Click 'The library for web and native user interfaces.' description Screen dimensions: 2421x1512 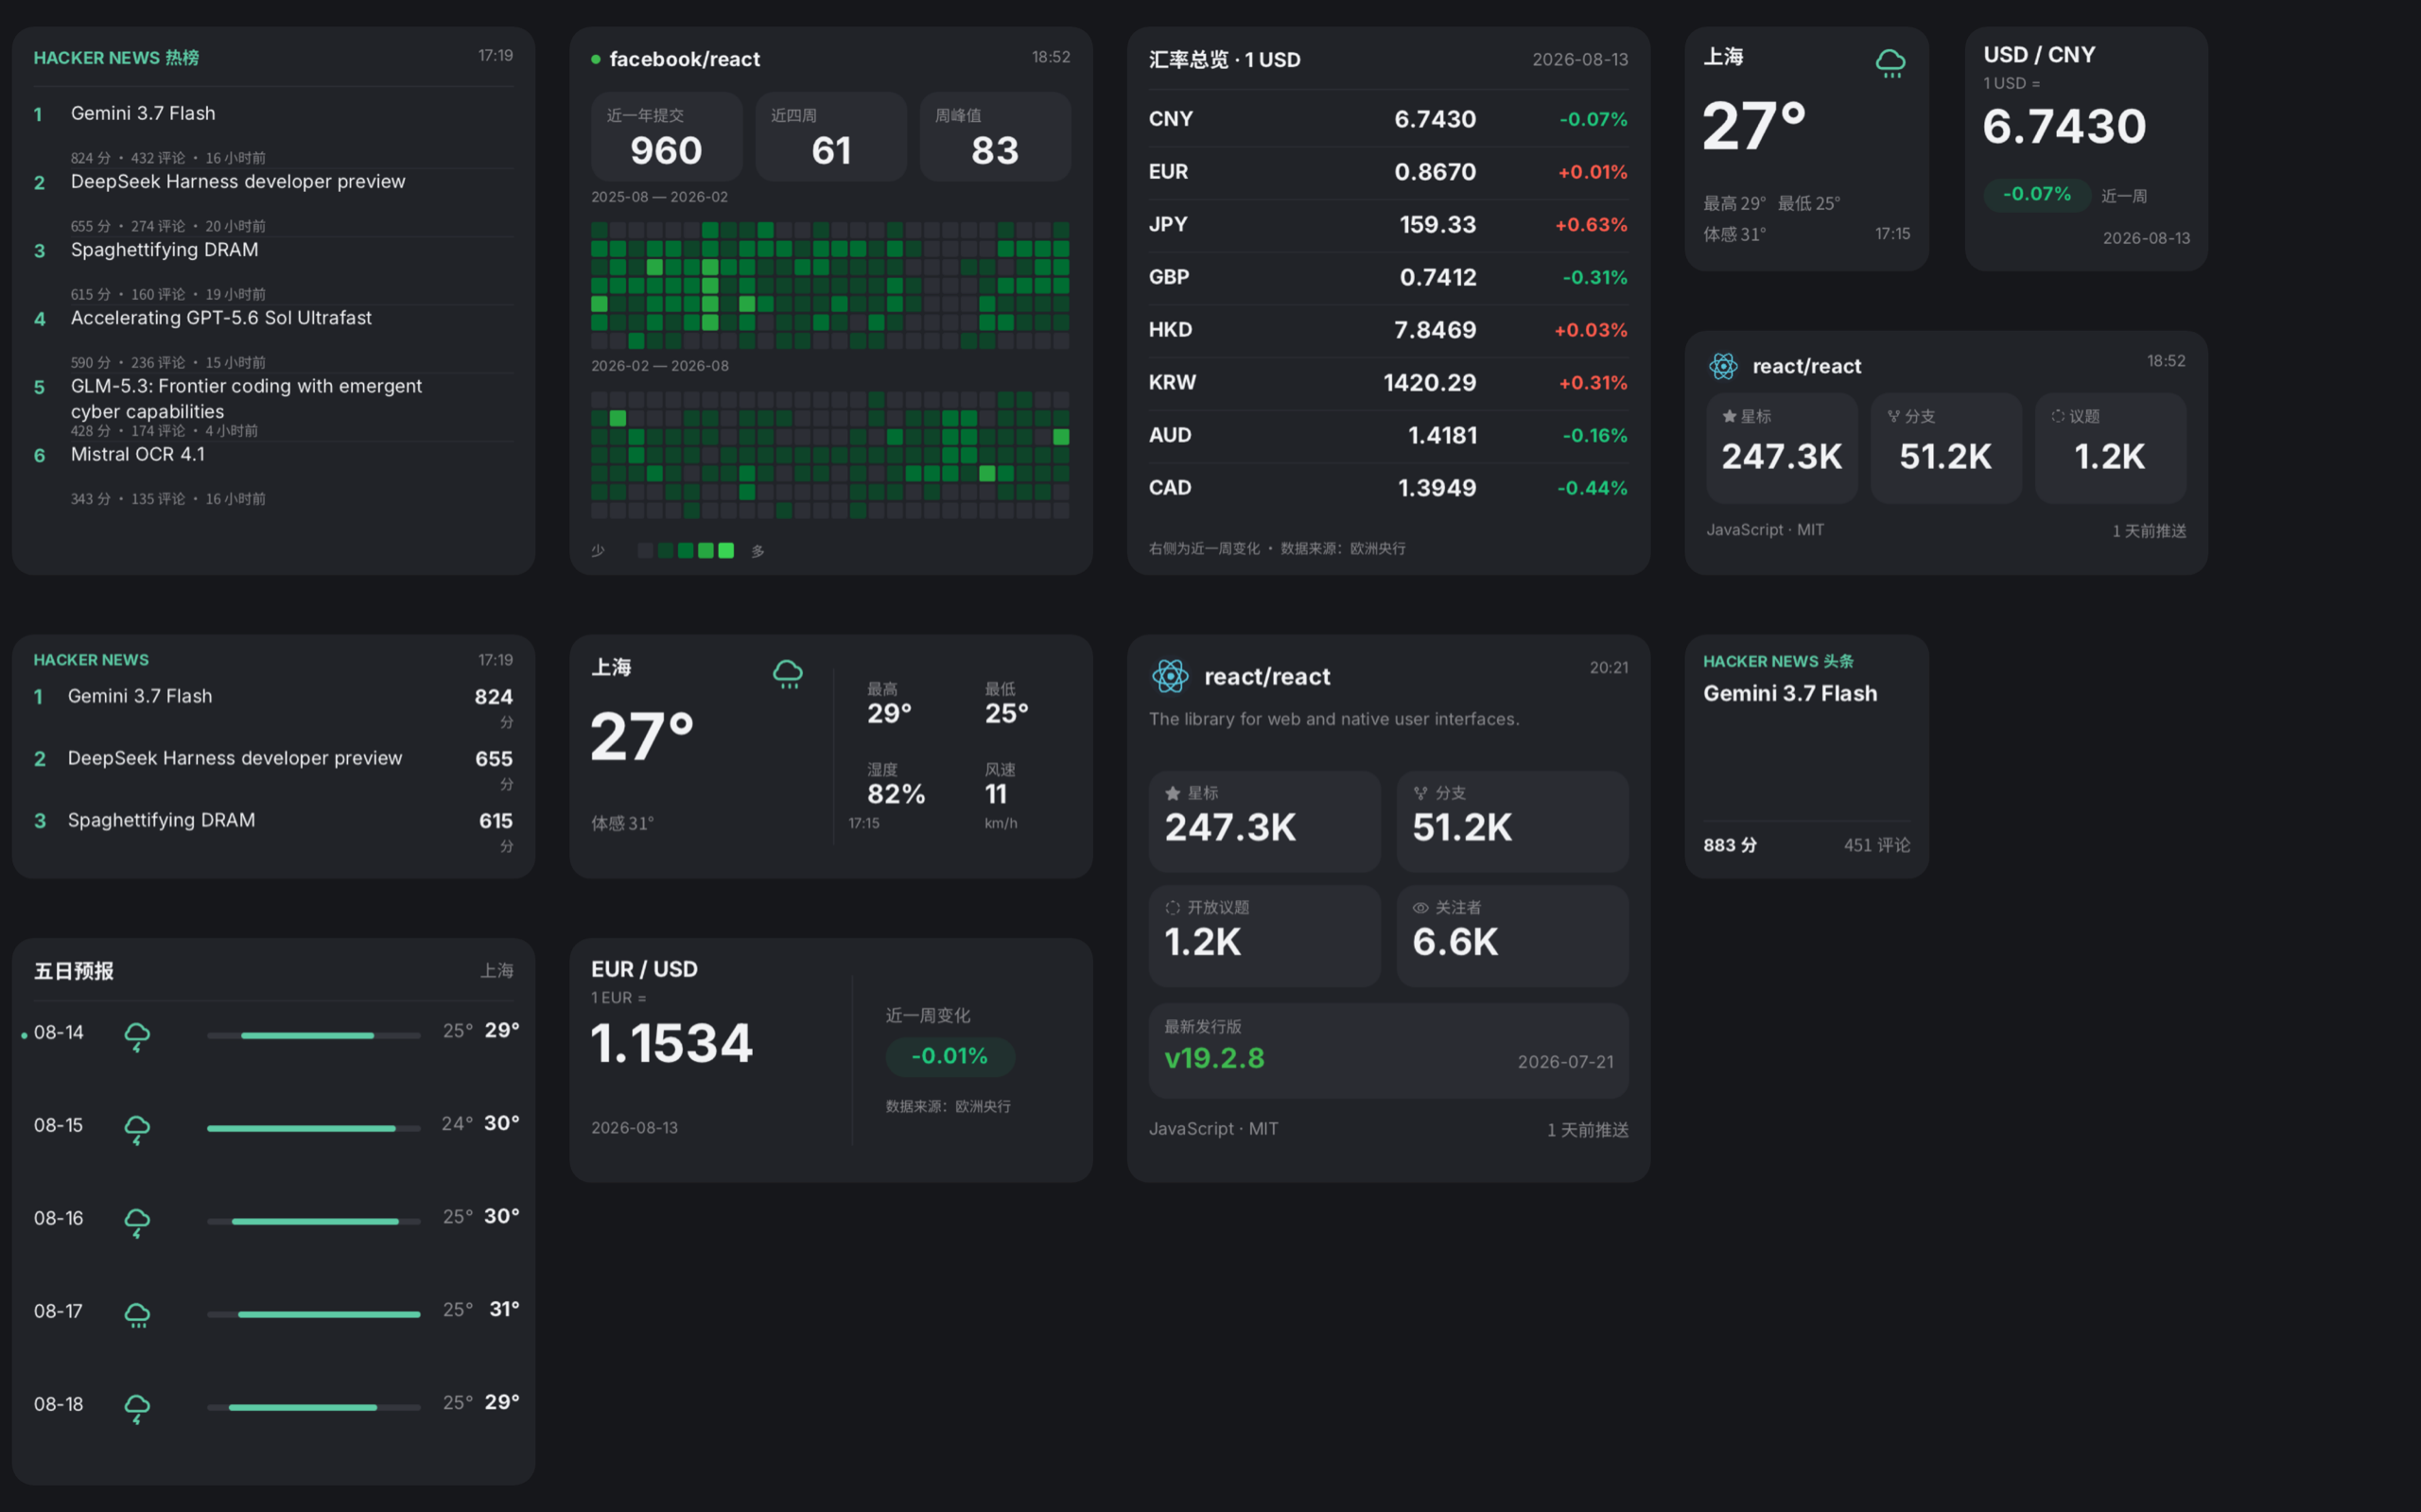click(1334, 719)
